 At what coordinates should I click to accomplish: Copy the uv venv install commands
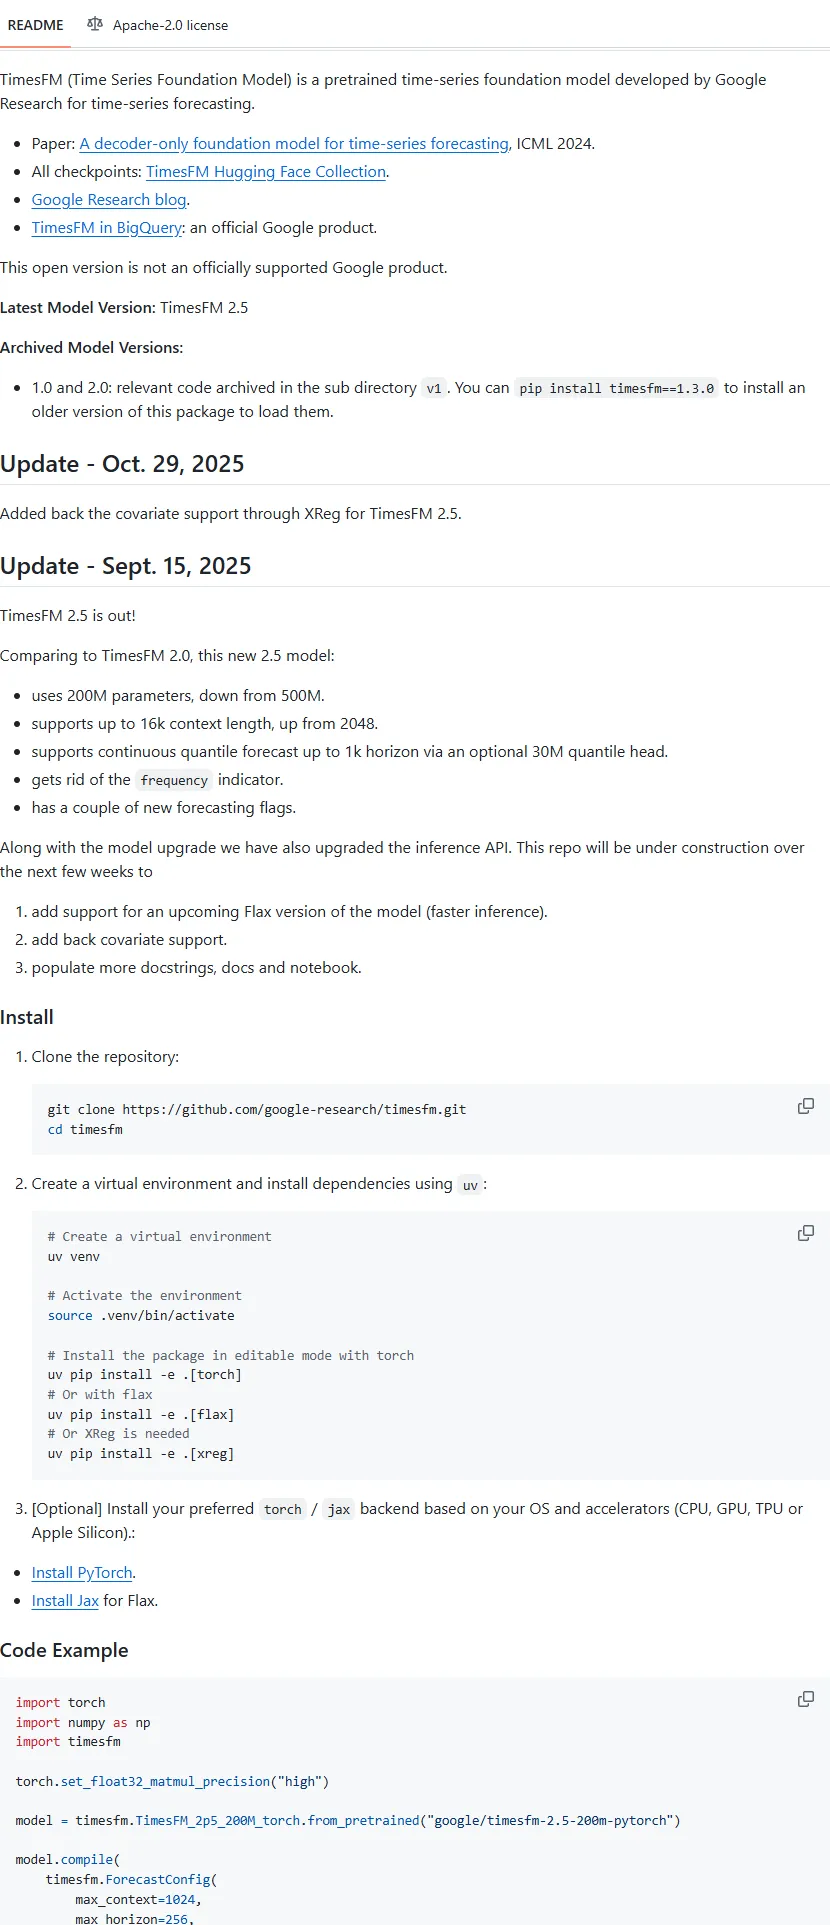coord(805,1233)
